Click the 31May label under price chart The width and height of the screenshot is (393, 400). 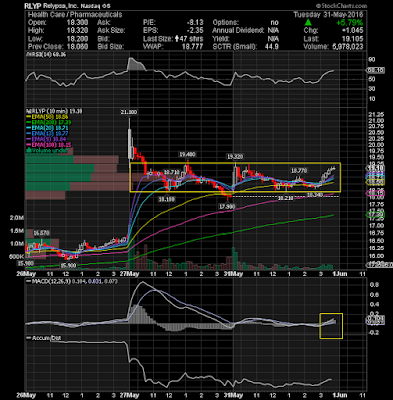pos(233,274)
